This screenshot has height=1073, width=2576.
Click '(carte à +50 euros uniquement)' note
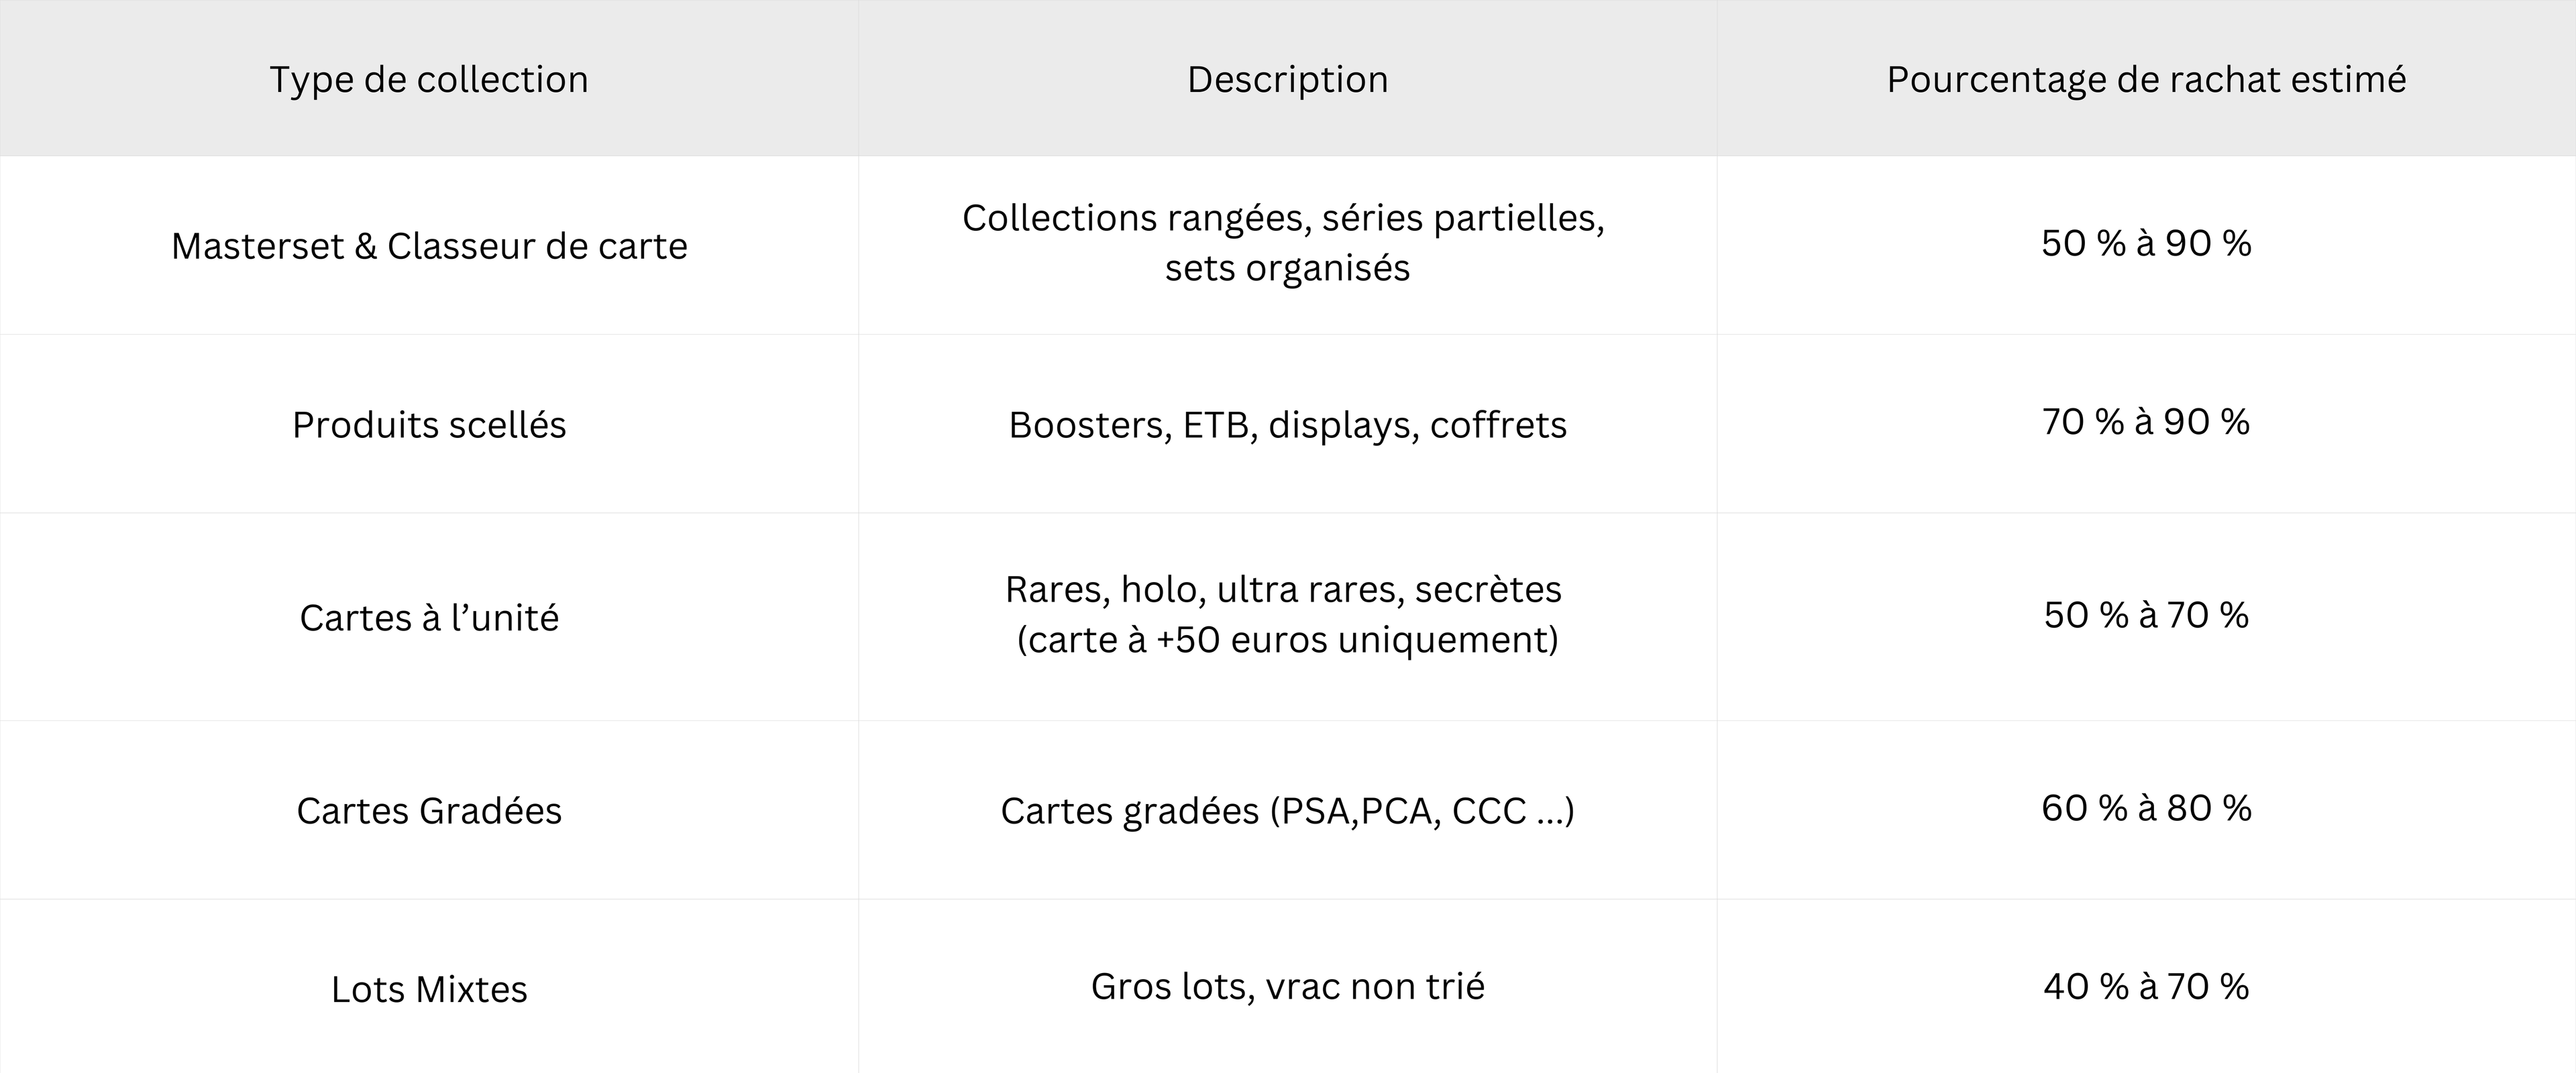(1287, 640)
